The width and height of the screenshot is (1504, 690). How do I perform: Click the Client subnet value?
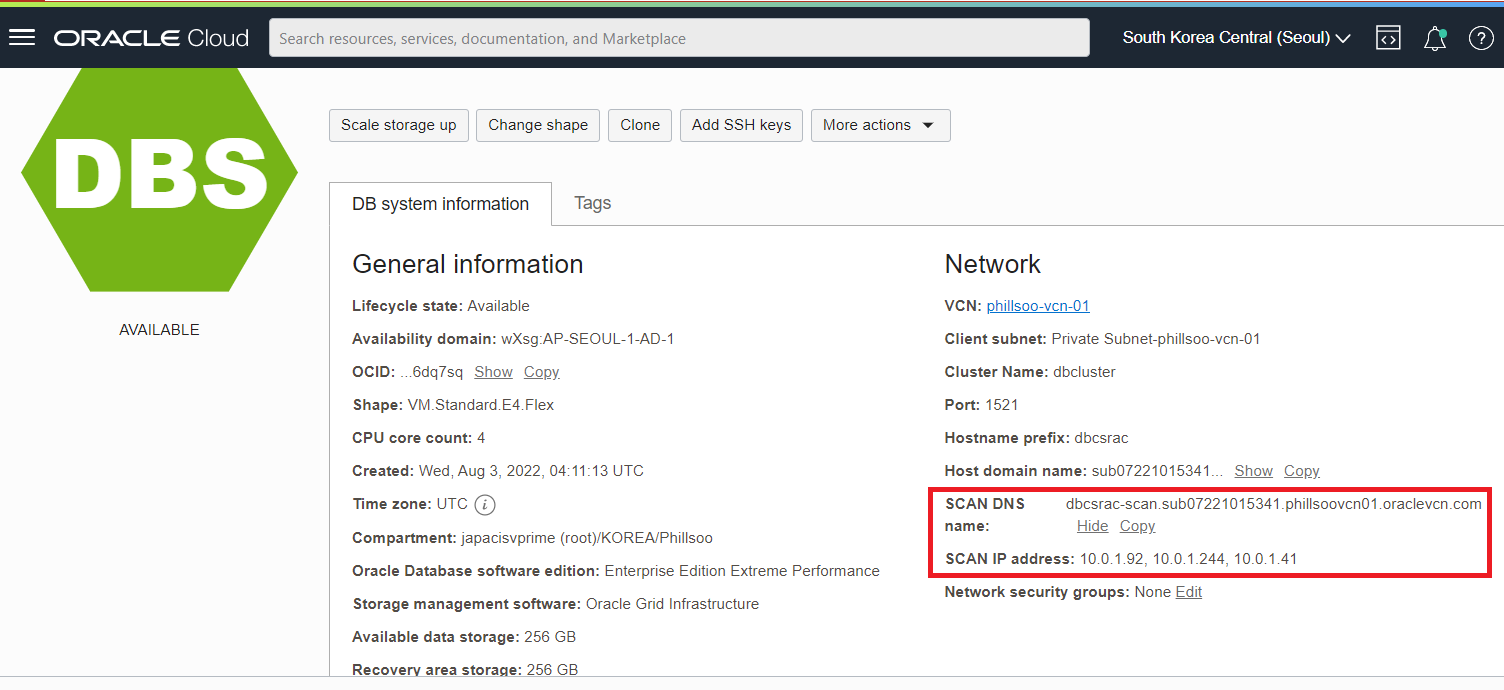pyautogui.click(x=1156, y=339)
